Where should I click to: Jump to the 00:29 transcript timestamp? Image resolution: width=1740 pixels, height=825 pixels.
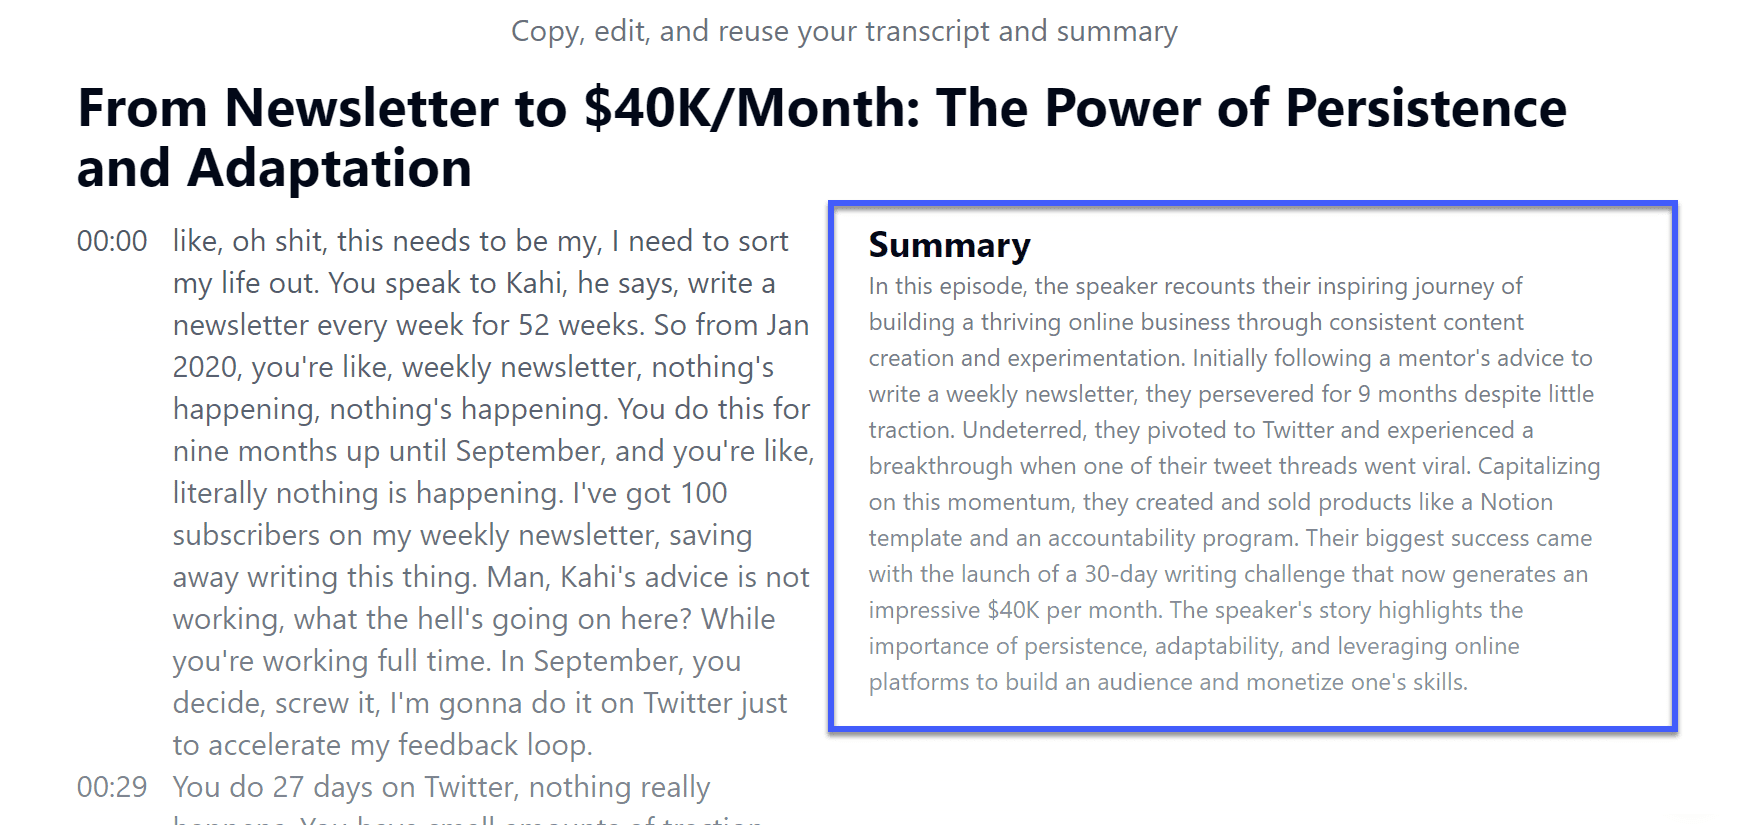112,787
